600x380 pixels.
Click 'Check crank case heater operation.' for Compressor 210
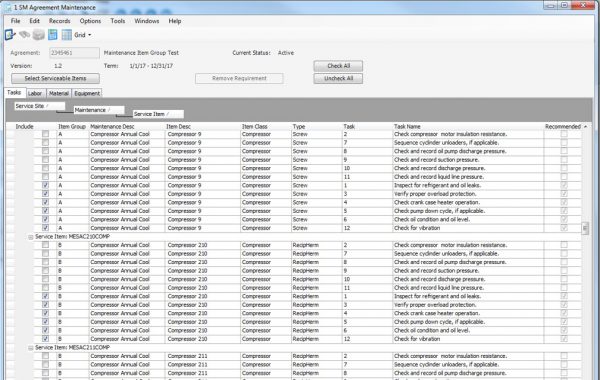point(437,313)
